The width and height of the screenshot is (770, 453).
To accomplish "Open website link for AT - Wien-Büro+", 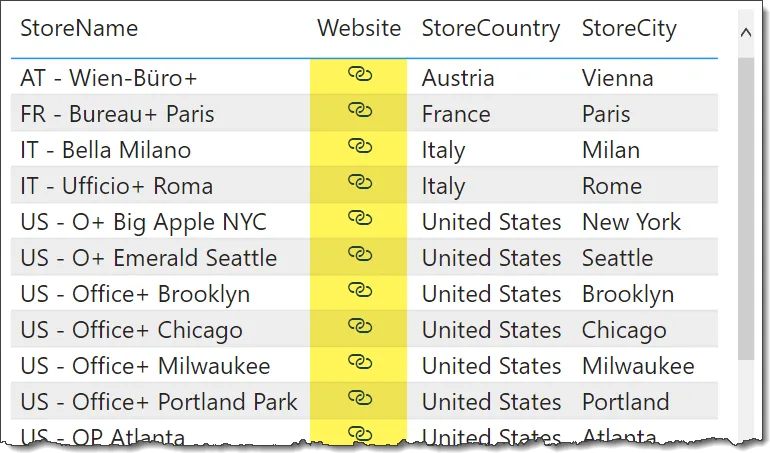I will point(359,74).
